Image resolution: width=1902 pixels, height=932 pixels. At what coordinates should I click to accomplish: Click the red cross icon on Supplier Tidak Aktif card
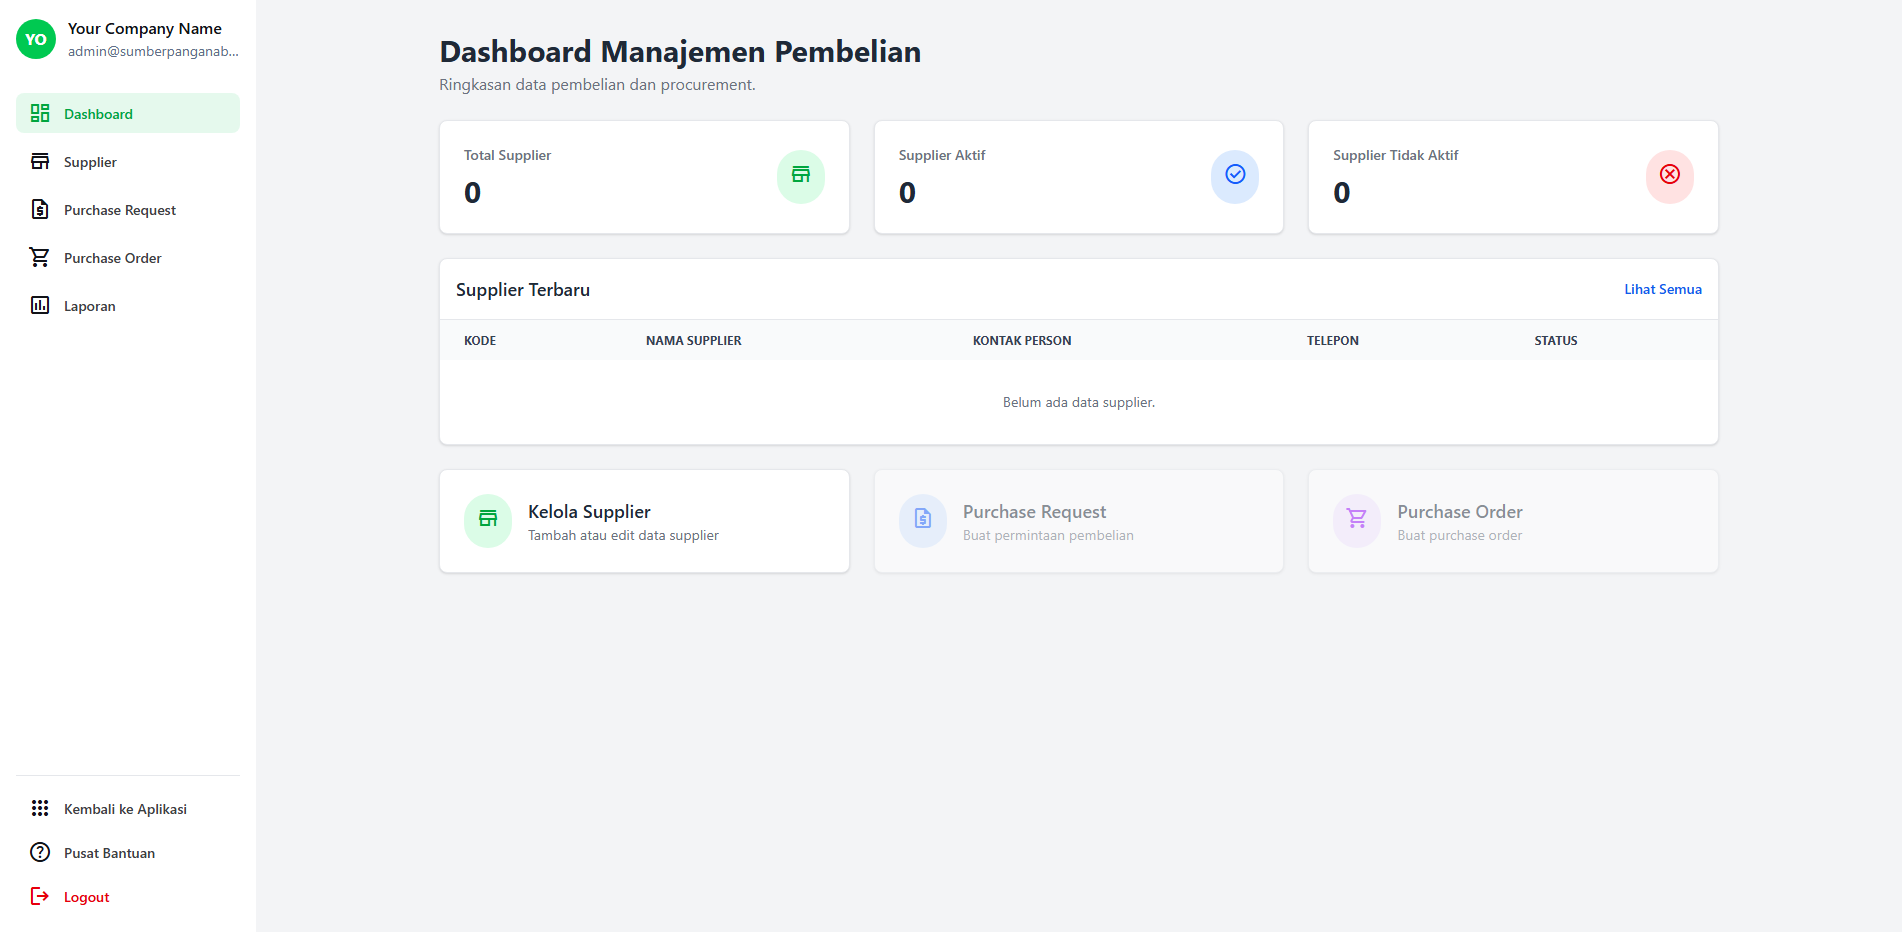tap(1668, 176)
